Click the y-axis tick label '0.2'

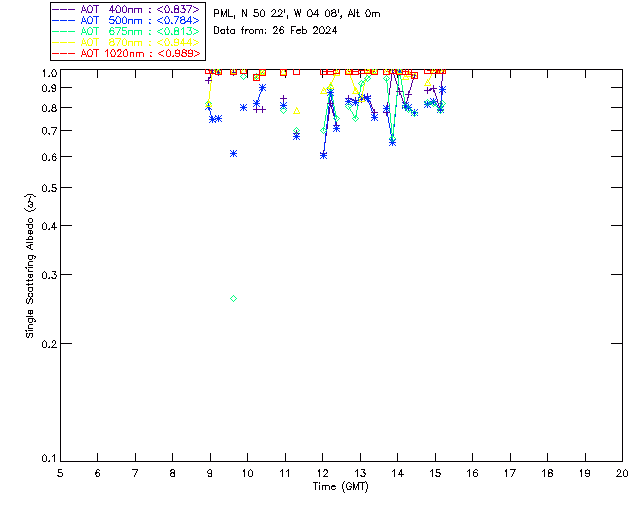[49, 344]
